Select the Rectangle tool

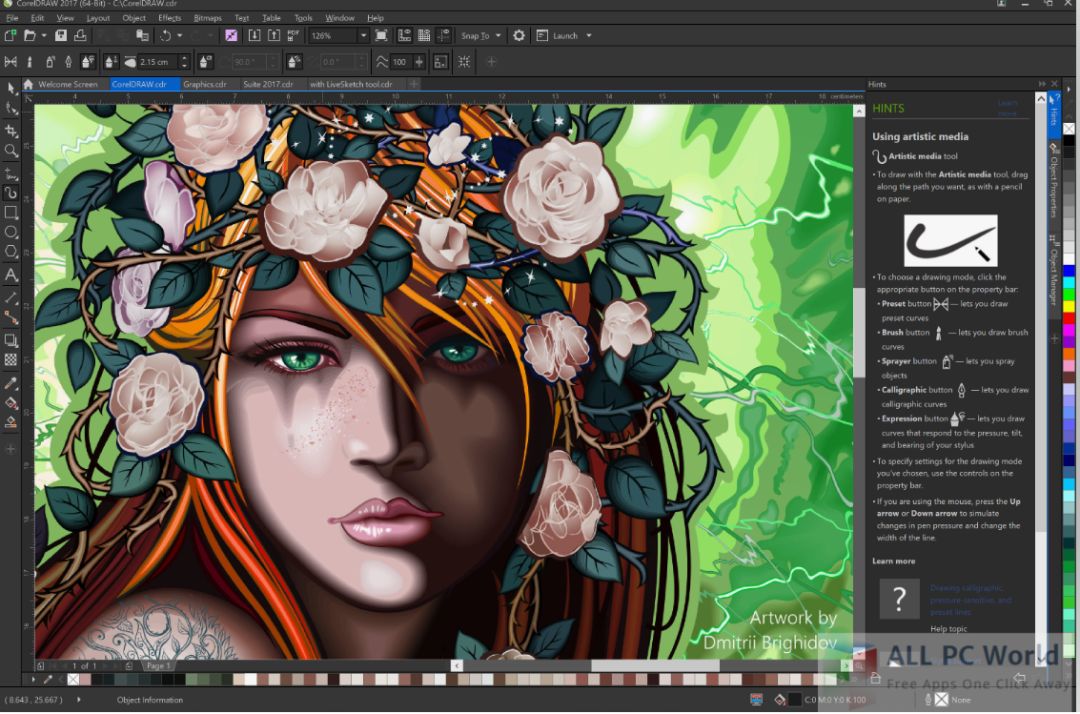coord(11,213)
